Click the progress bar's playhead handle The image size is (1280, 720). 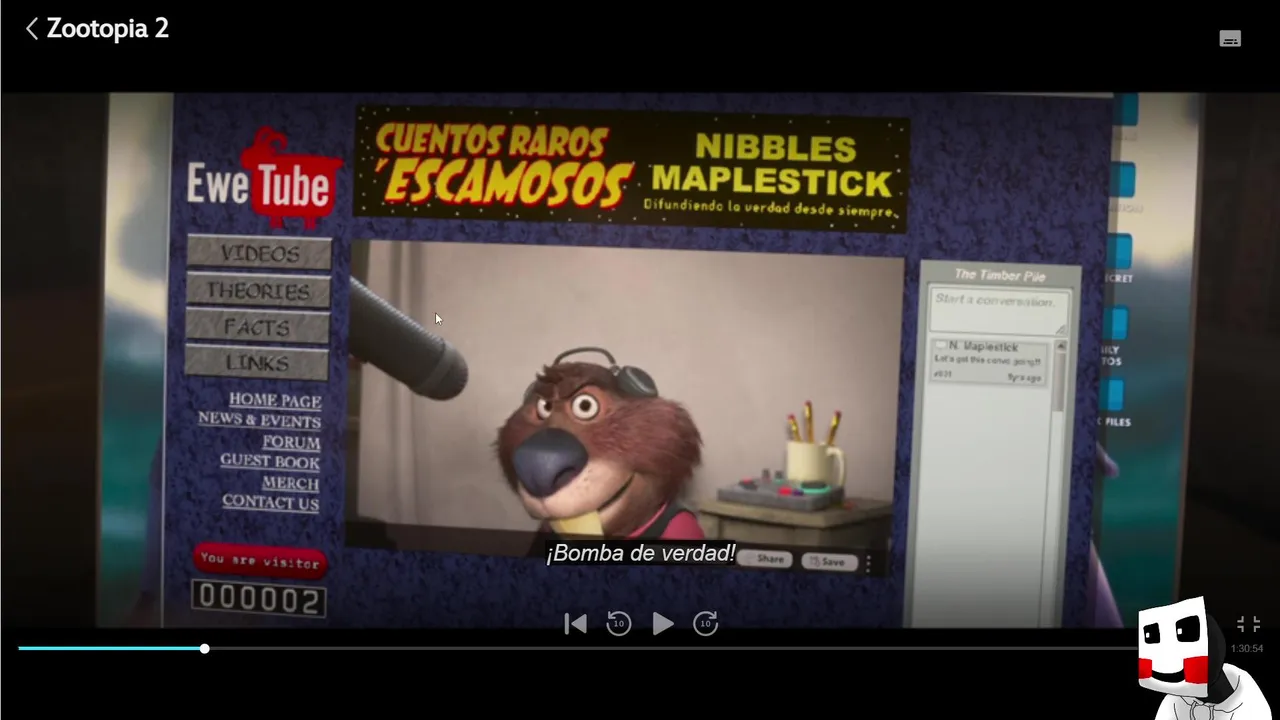[x=204, y=648]
